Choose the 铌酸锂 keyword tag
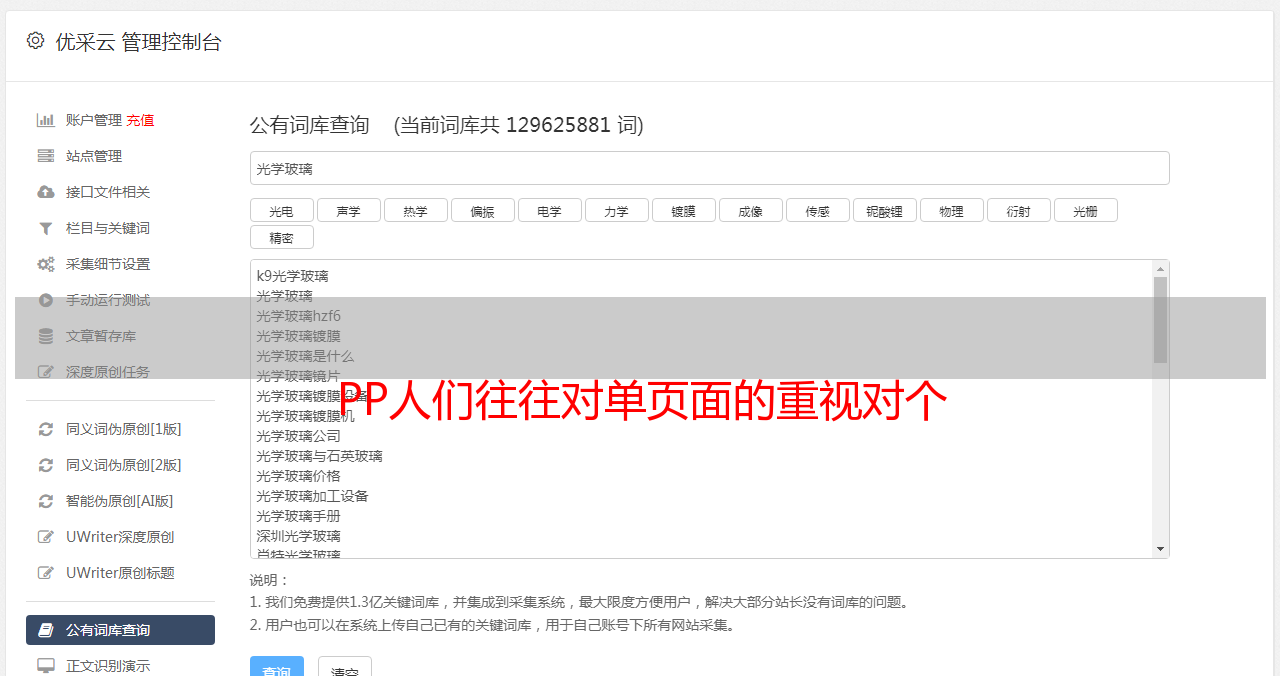 (885, 210)
